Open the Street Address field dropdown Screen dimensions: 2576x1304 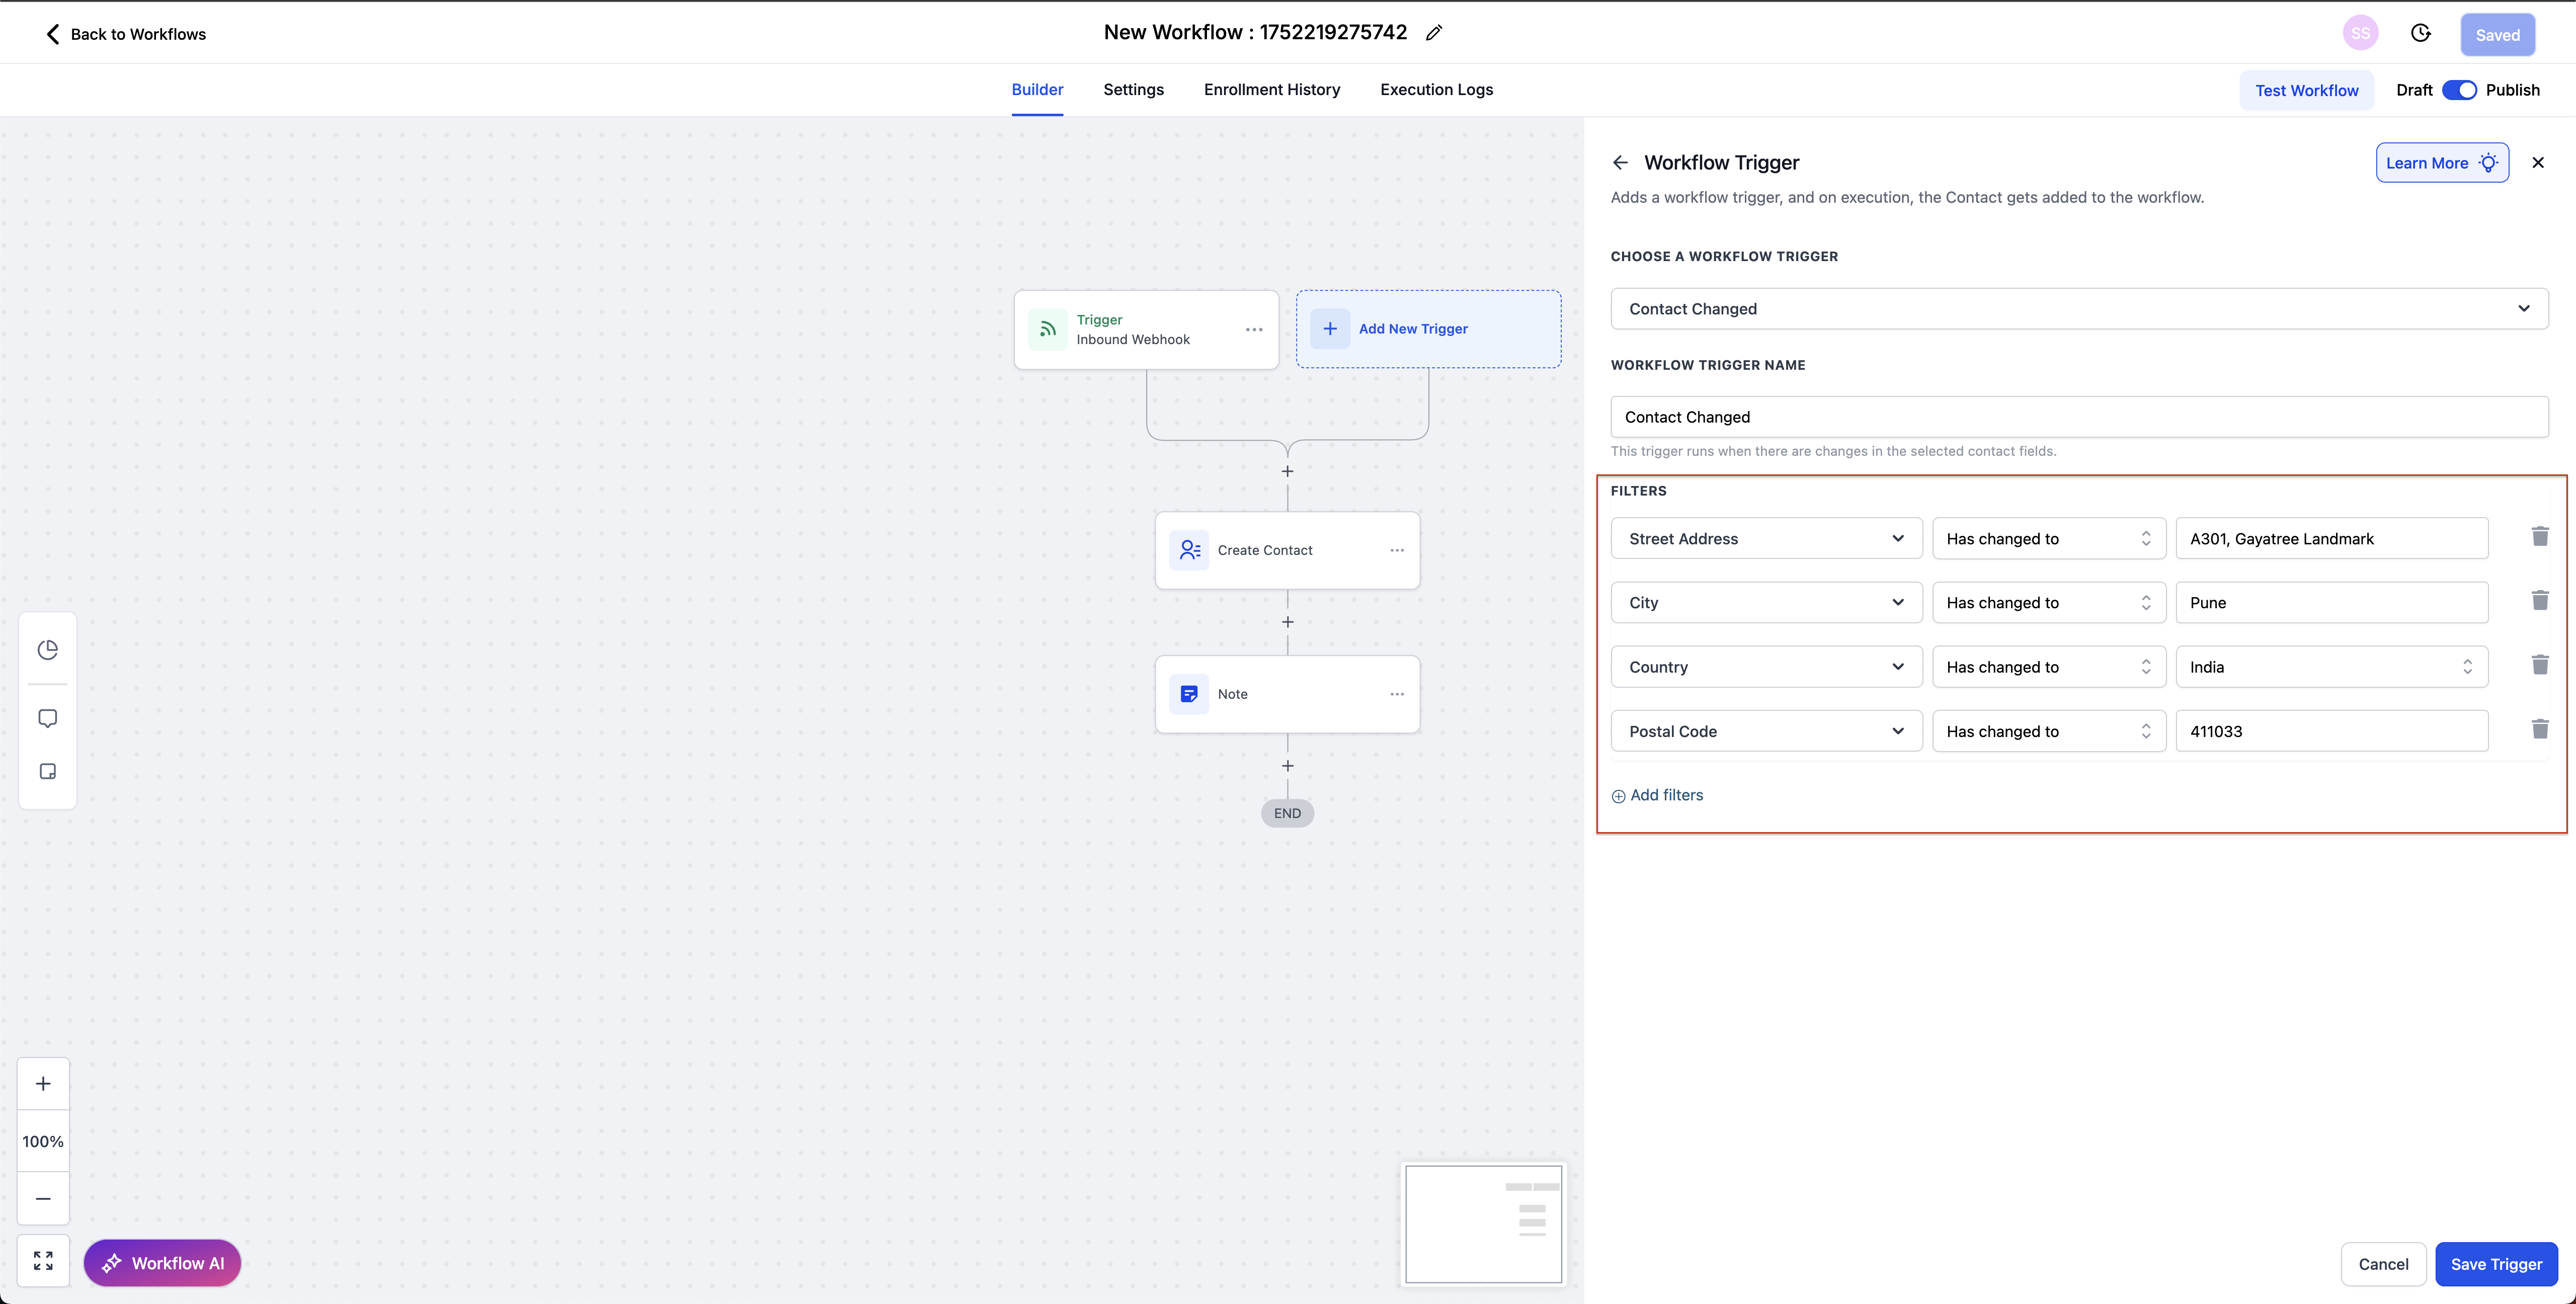point(1766,538)
